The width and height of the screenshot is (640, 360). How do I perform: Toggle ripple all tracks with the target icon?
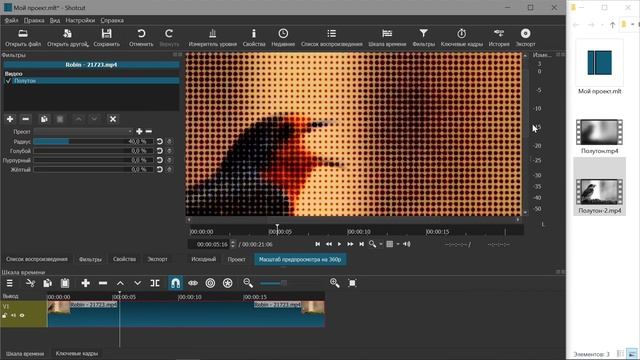point(210,283)
